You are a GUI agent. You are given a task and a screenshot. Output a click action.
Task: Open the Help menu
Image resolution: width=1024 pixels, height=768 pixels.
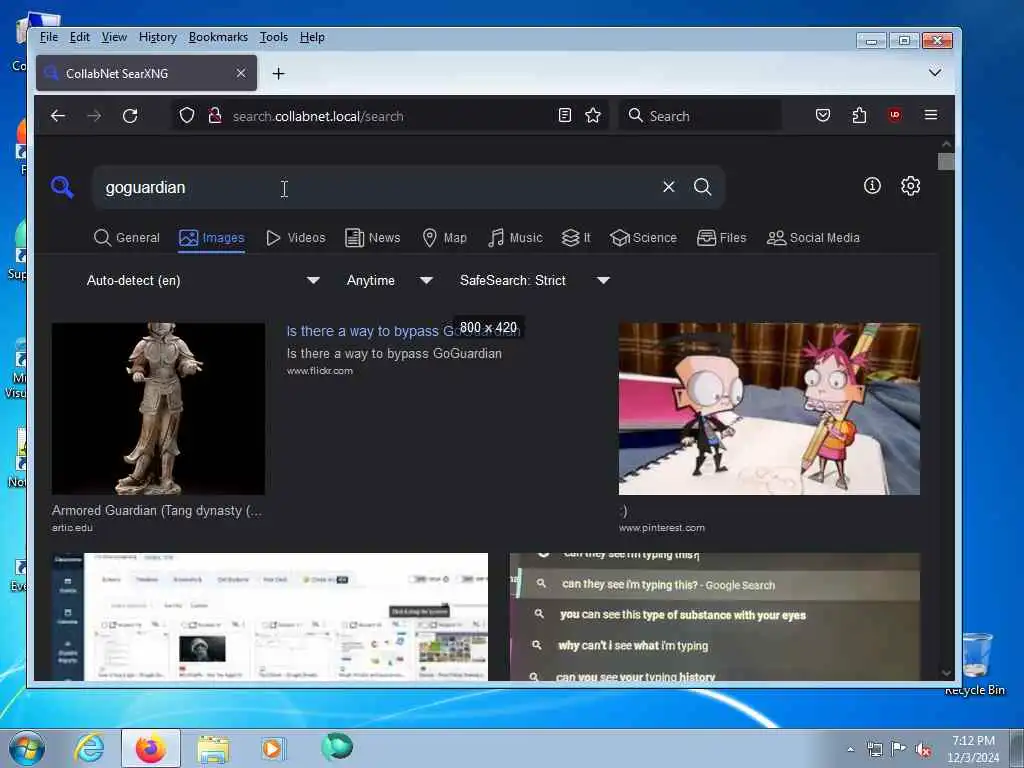click(x=312, y=37)
